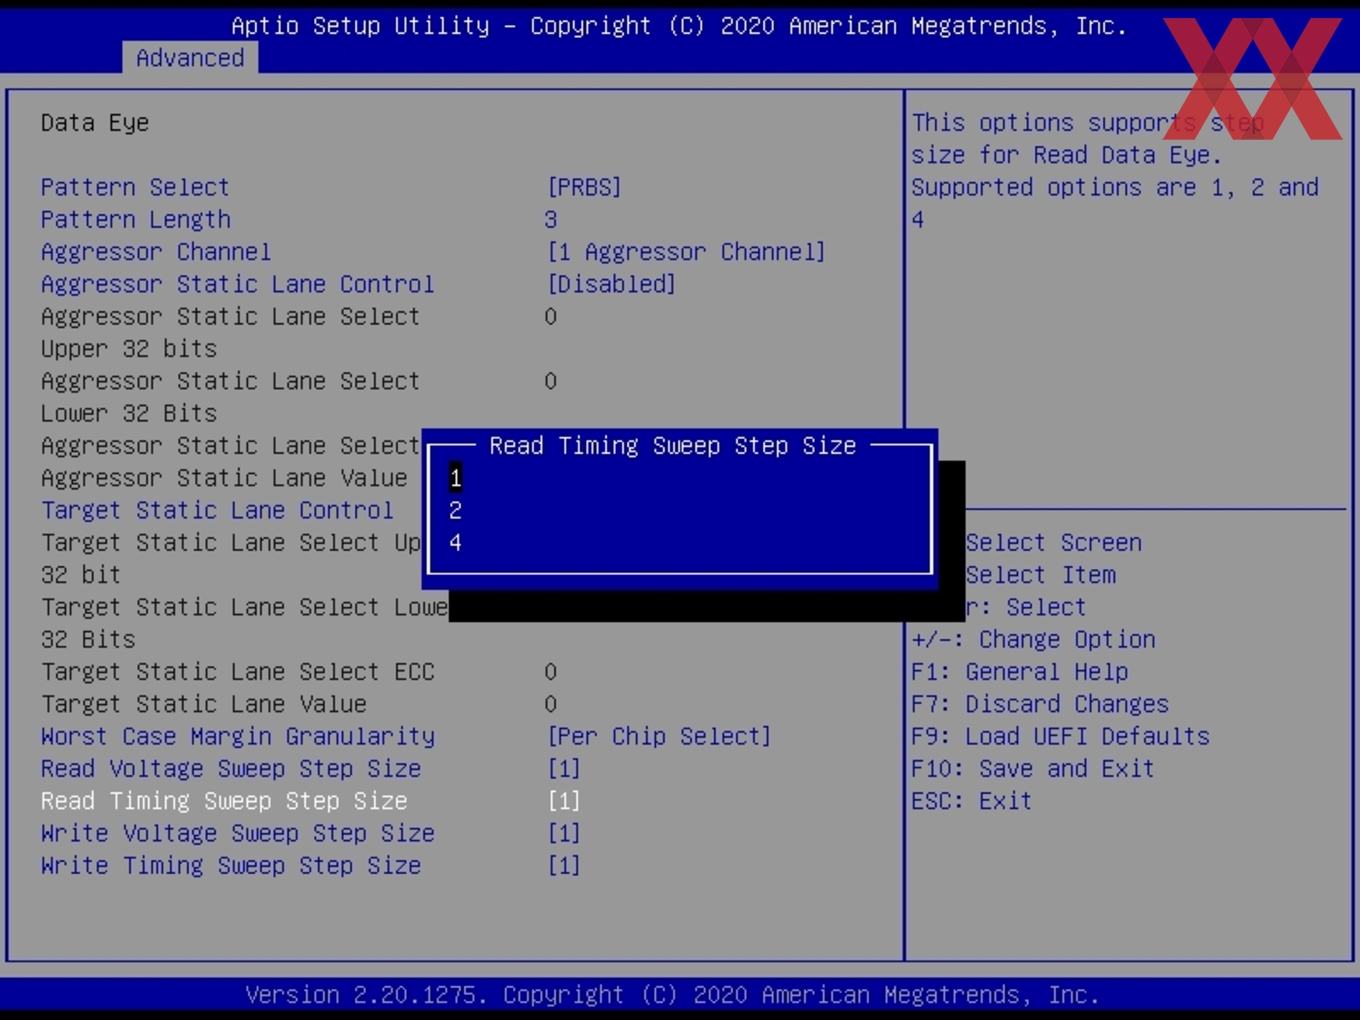Click Target Static Lane Value label

[x=204, y=704]
